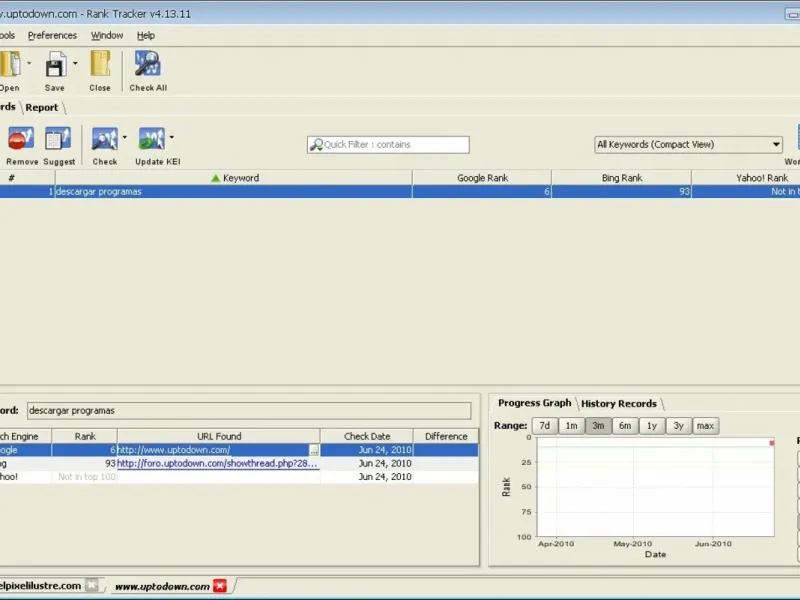The image size is (800, 600).
Task: Click the Open project icon
Action: [10, 64]
